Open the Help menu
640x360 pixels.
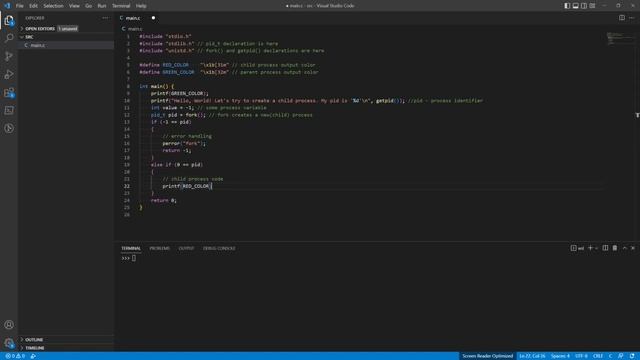click(x=141, y=6)
